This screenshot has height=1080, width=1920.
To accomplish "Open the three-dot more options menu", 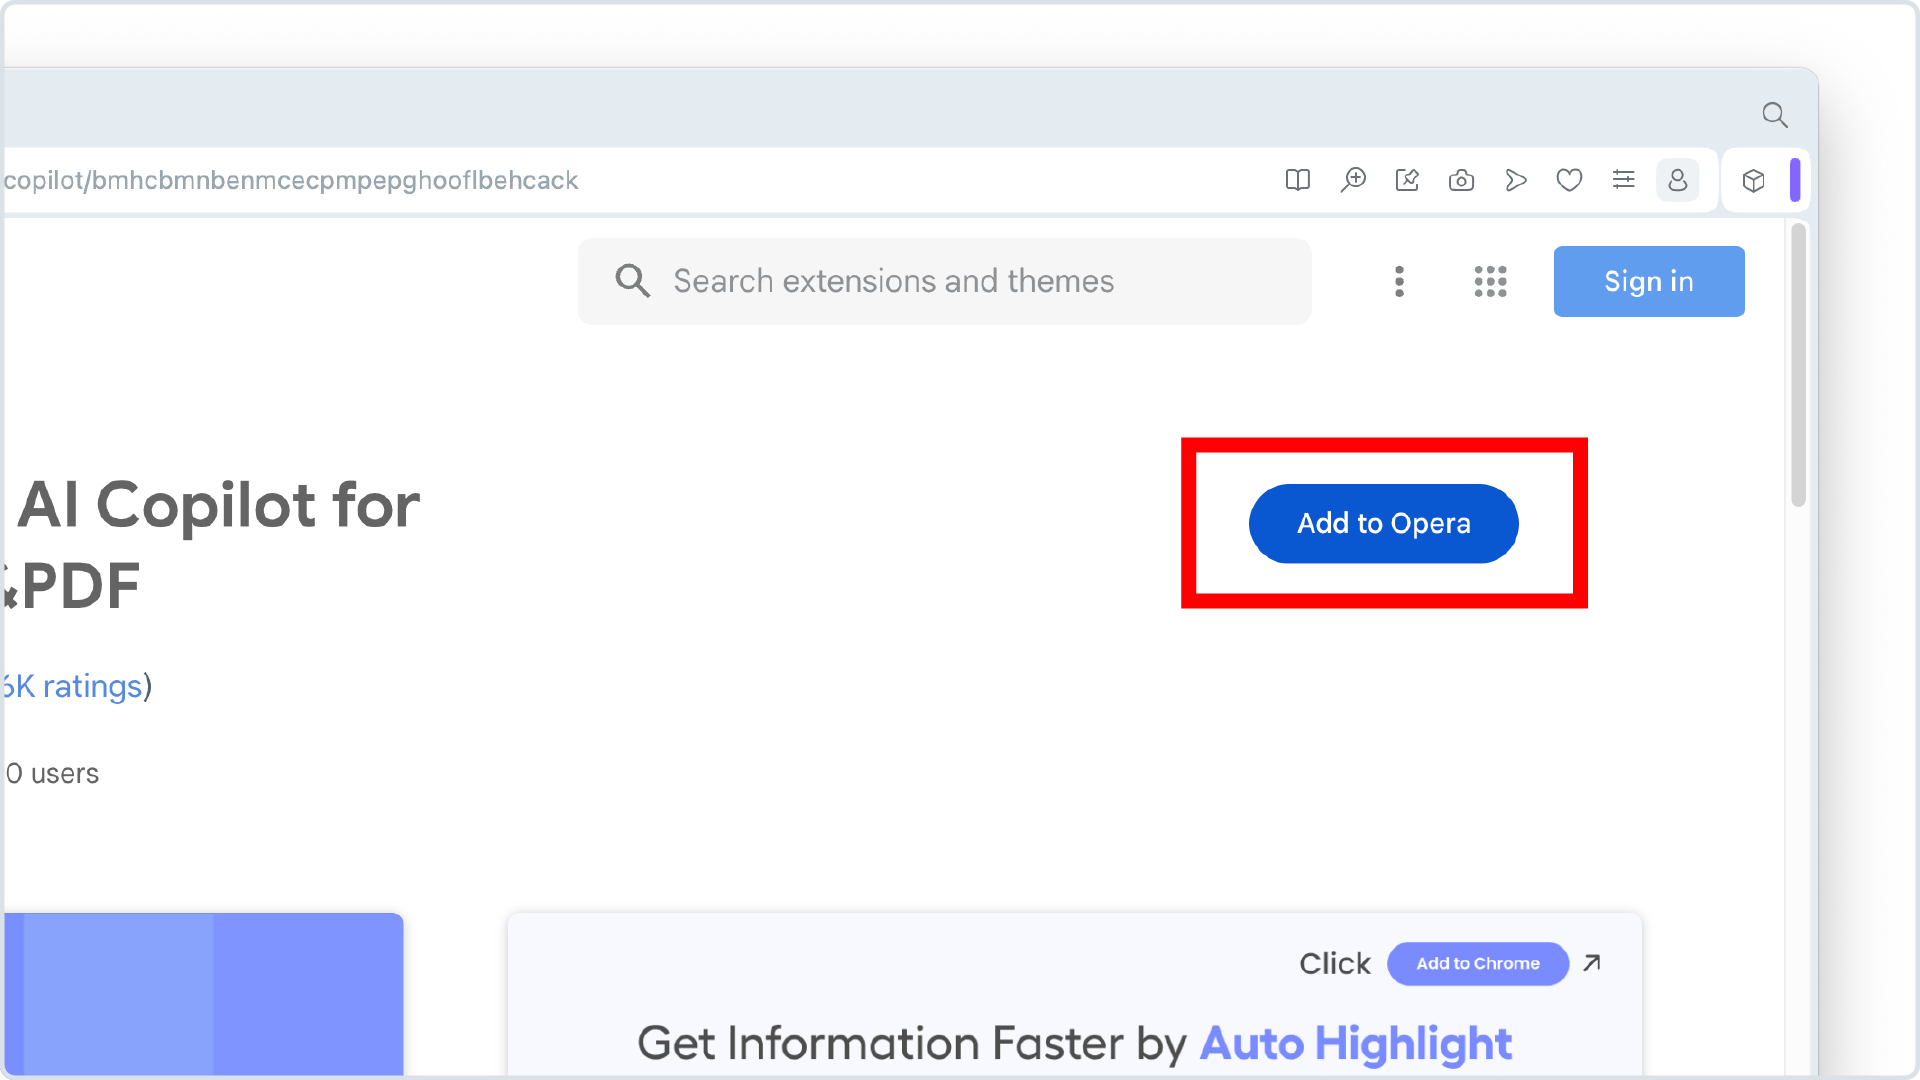I will [x=1400, y=282].
